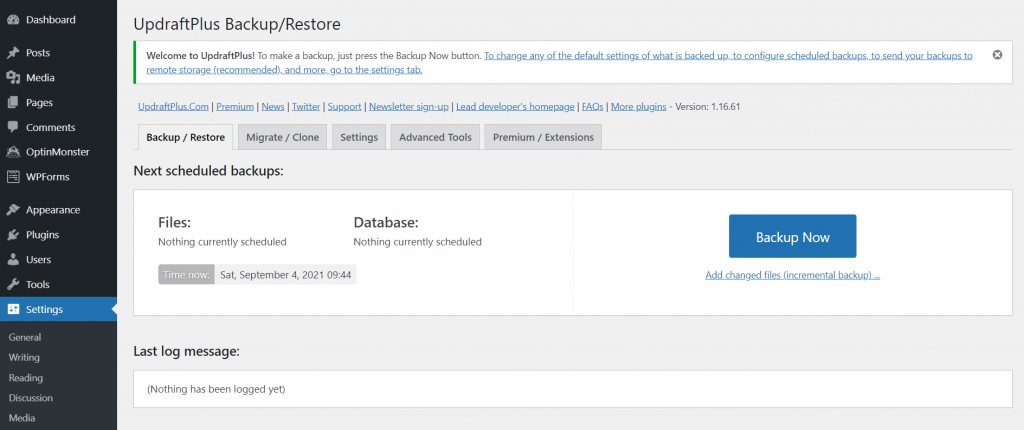
Task: Click the OptinMonster mascot icon
Action: pos(13,152)
